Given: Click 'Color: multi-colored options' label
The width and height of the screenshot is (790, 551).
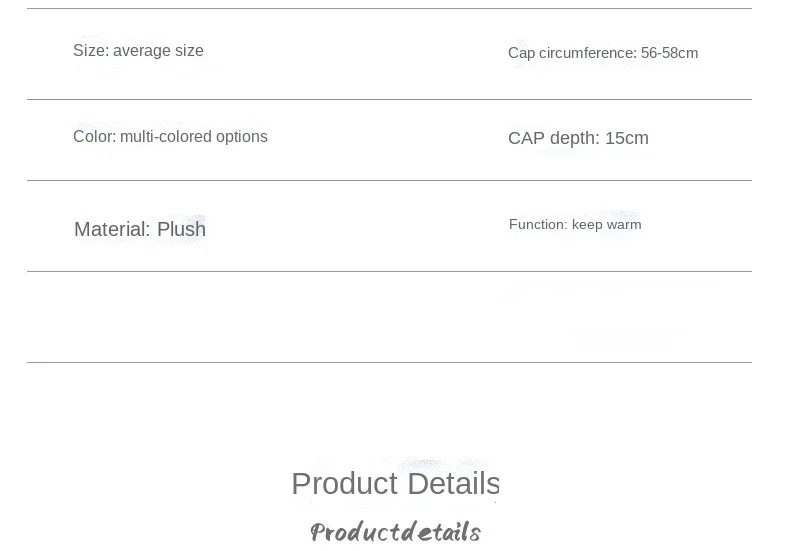Looking at the screenshot, I should pyautogui.click(x=170, y=137).
